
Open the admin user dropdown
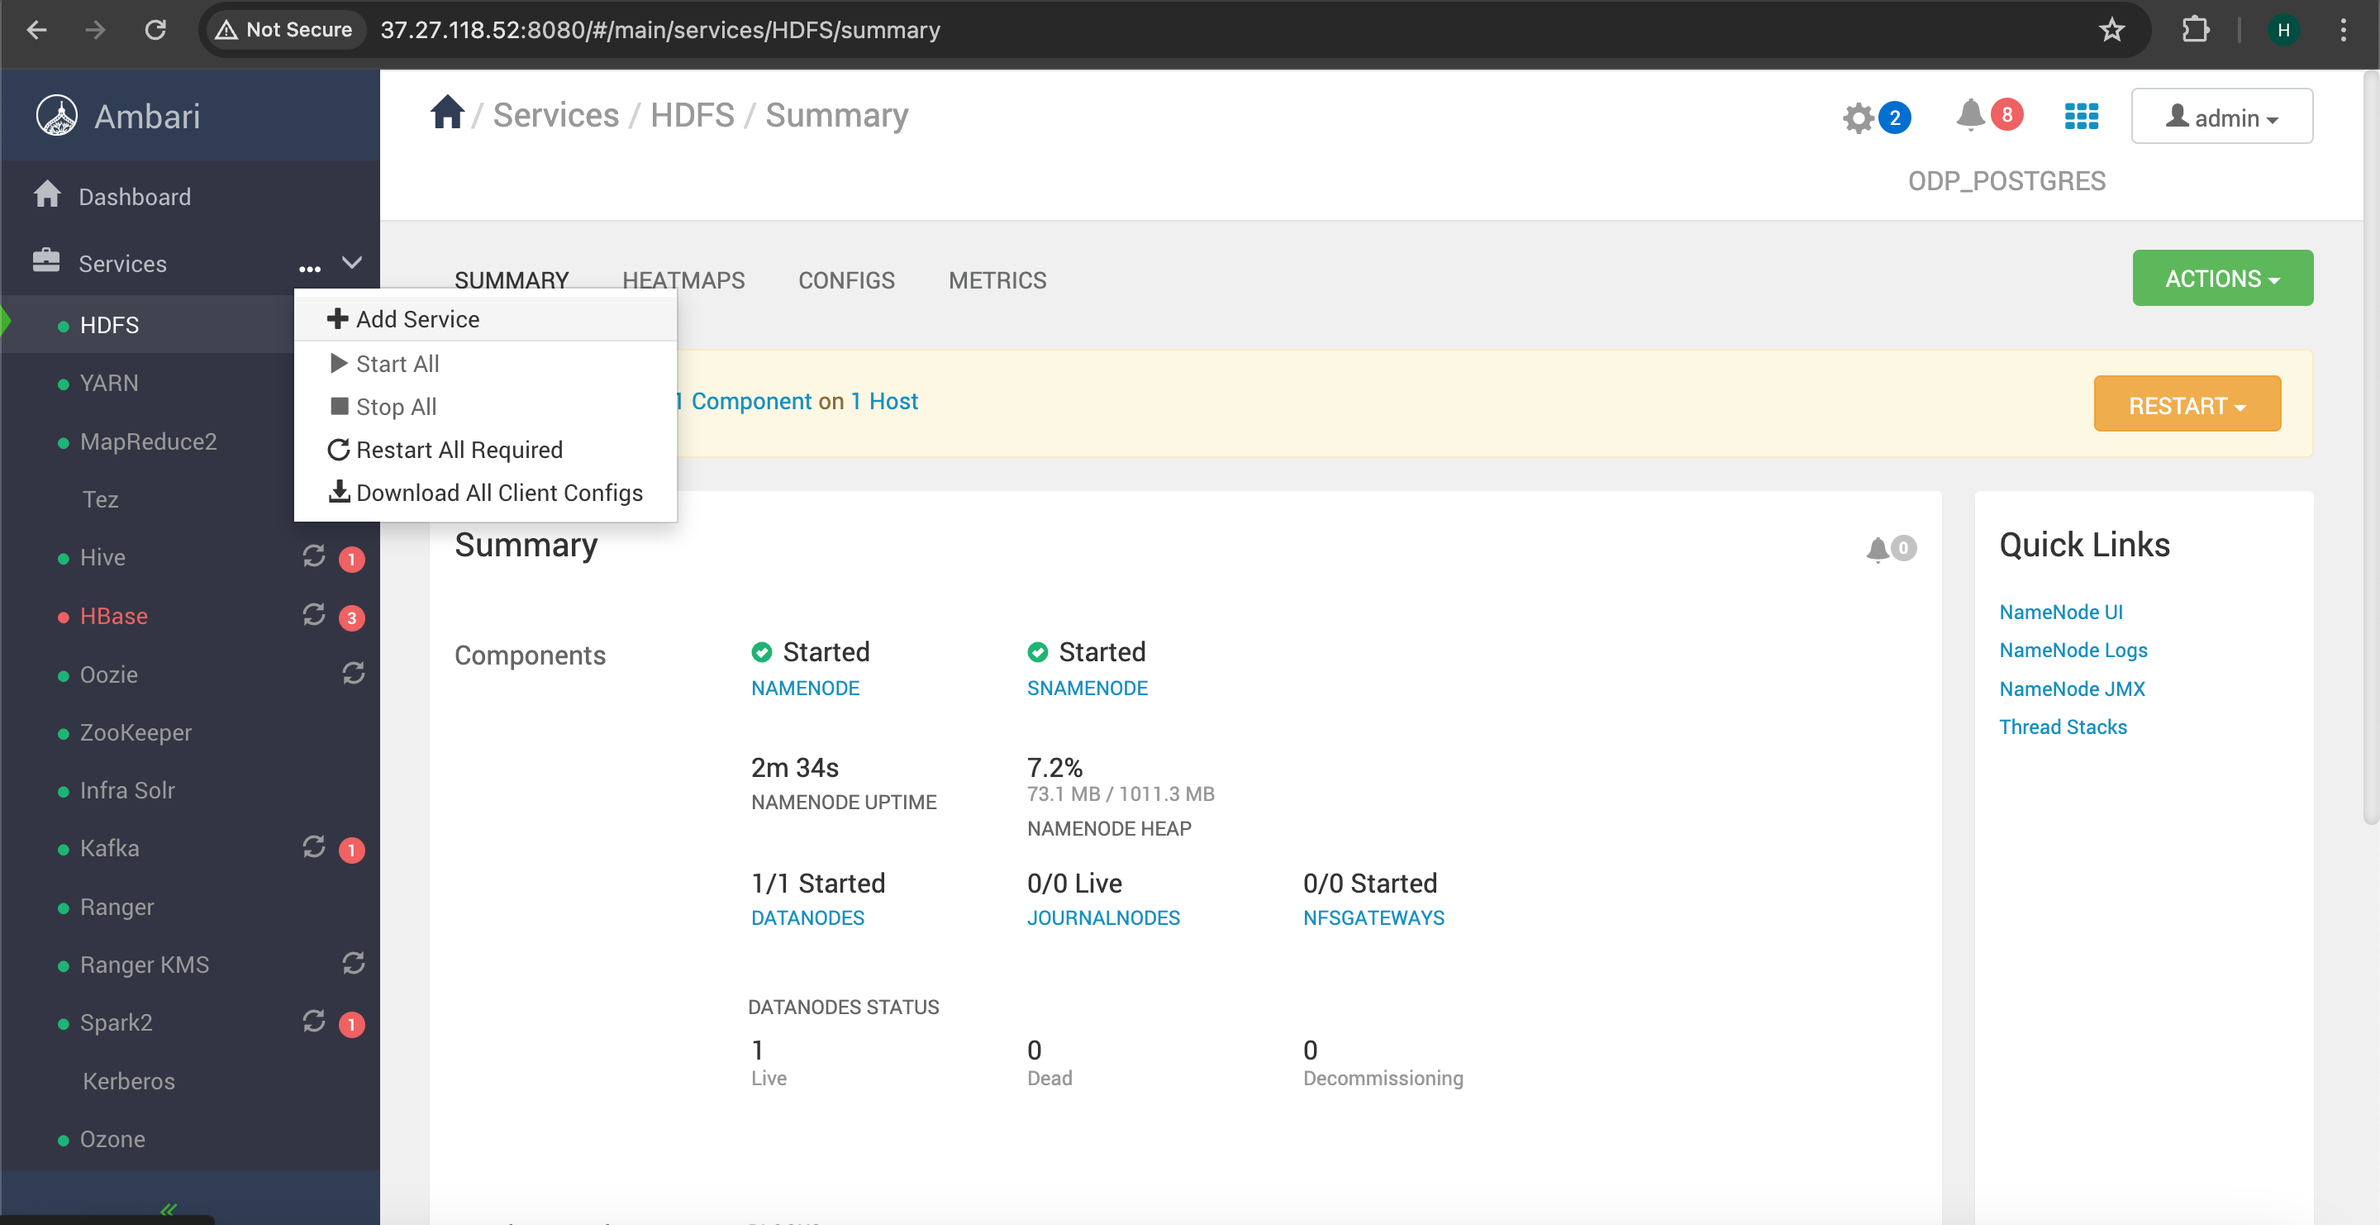[2222, 117]
